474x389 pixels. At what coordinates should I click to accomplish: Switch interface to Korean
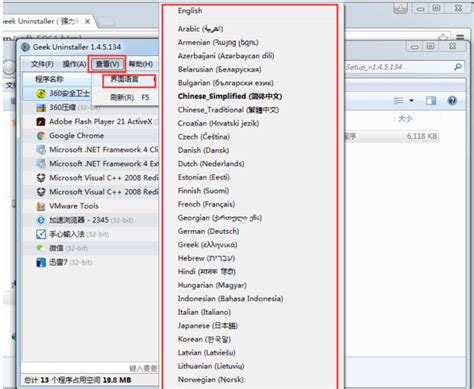tap(204, 339)
